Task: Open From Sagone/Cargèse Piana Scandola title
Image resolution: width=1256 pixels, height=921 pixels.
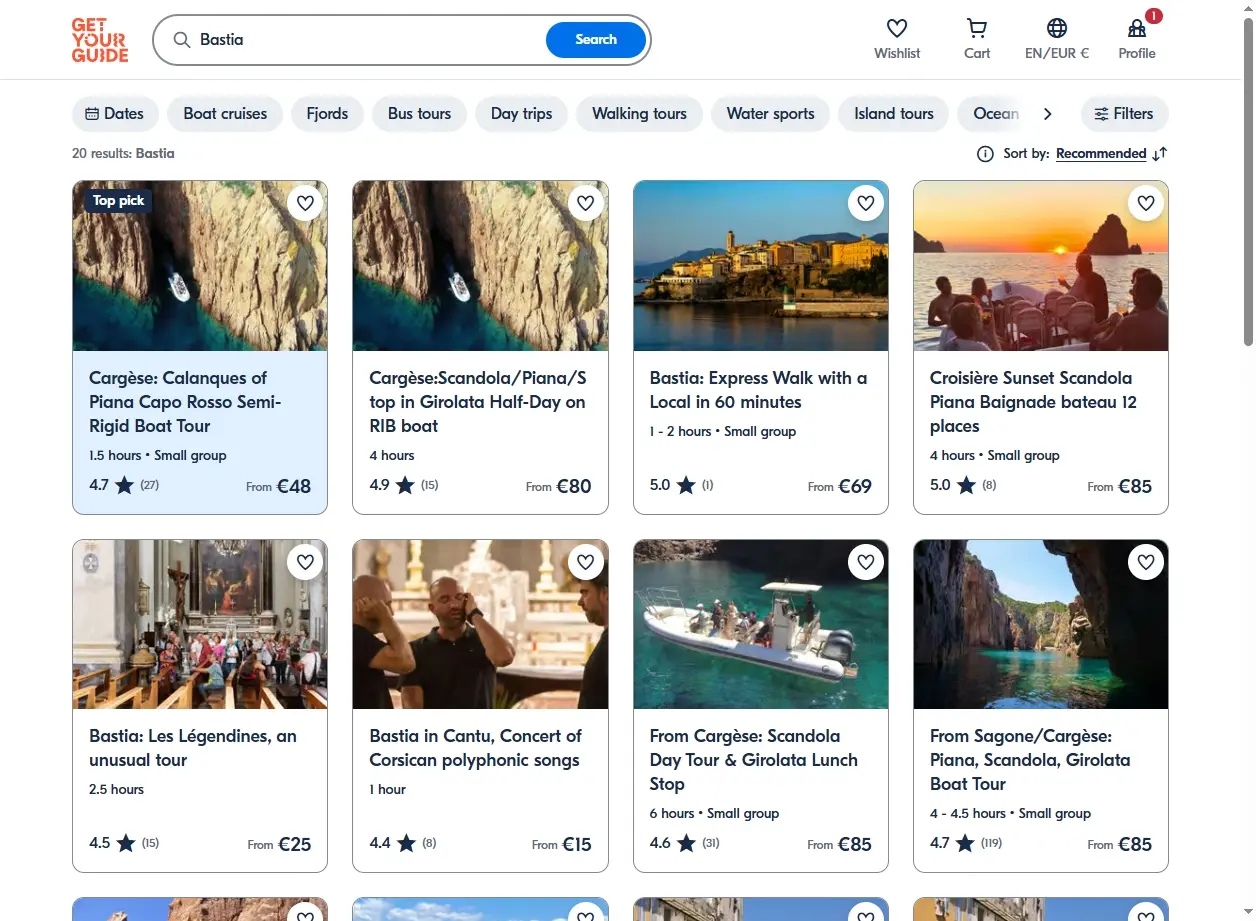Action: [1030, 760]
